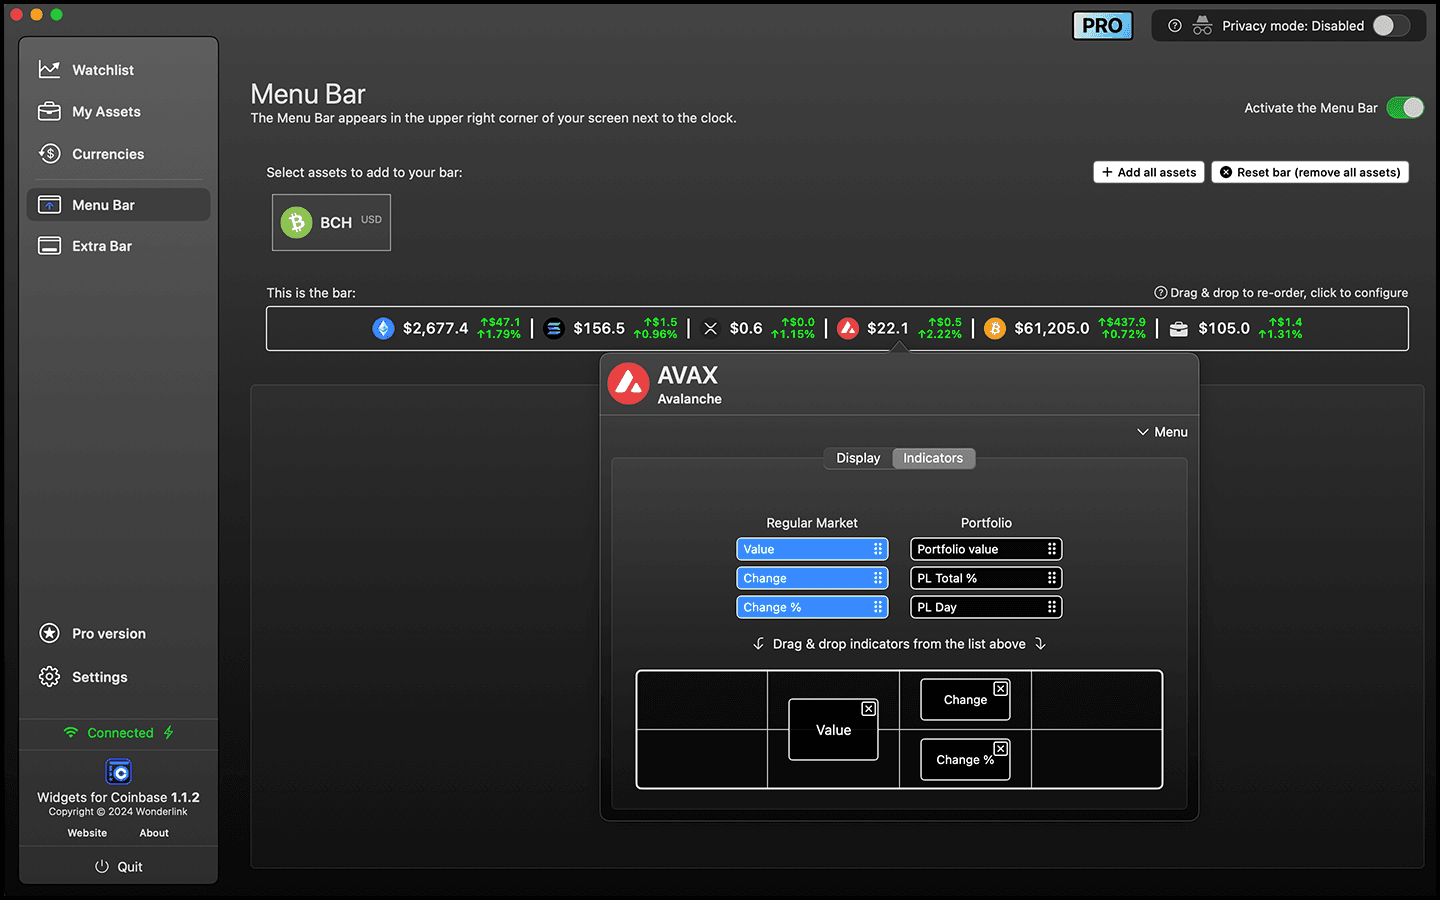
Task: Click the PL Day indicator handle
Action: (x=1050, y=607)
